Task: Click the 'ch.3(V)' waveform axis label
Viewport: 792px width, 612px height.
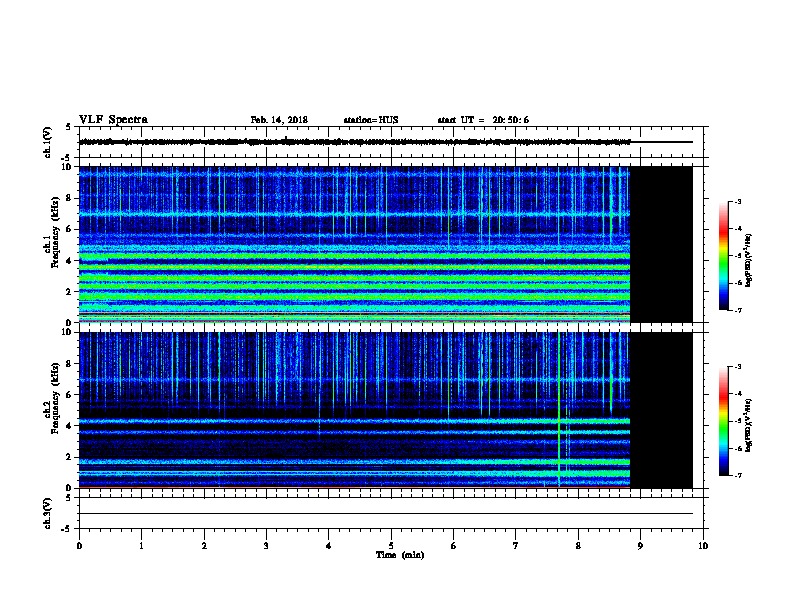Action: pyautogui.click(x=47, y=513)
